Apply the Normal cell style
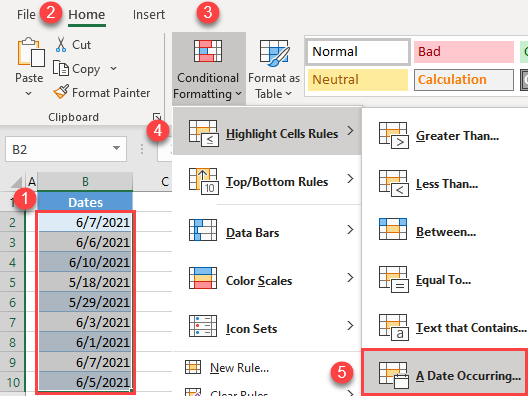The width and height of the screenshot is (528, 396). point(358,52)
